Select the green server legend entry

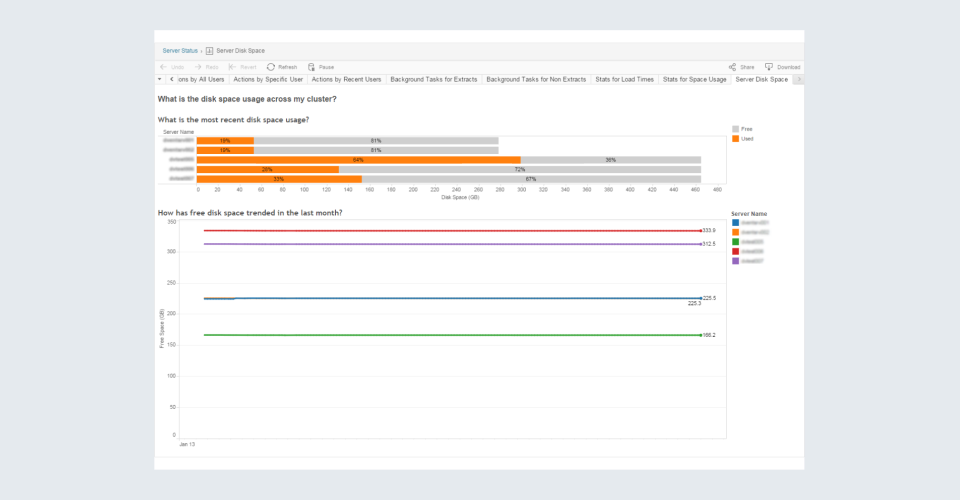coord(736,242)
